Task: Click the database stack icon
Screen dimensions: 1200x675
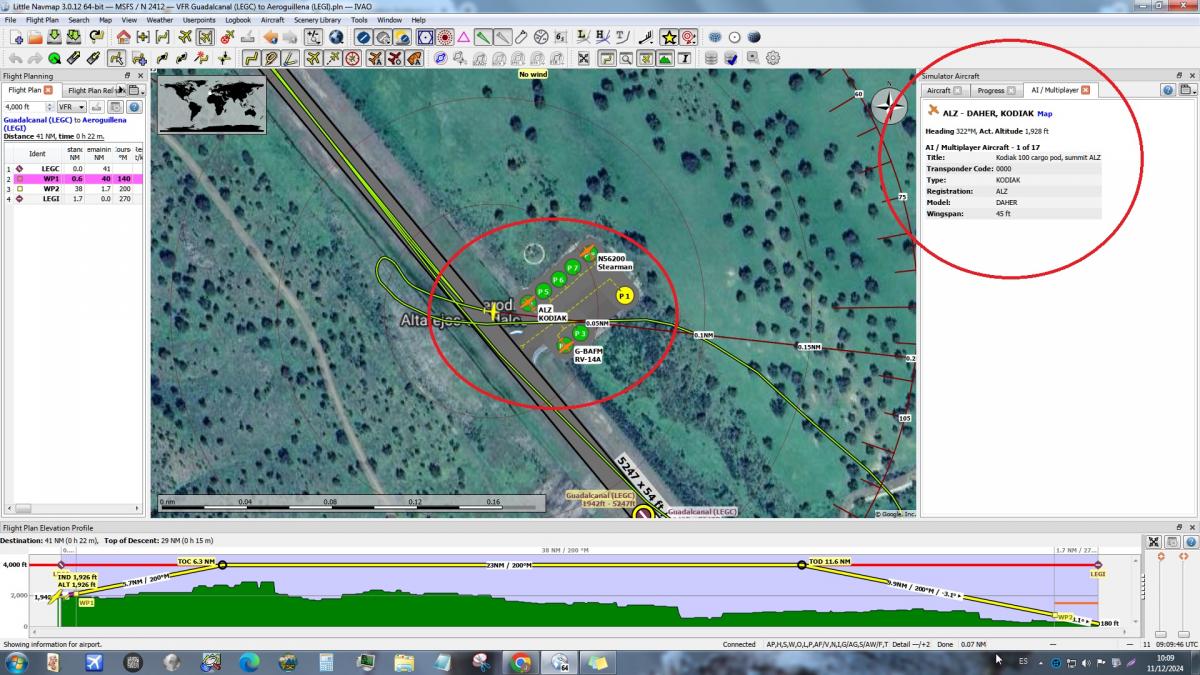Action: [711, 58]
